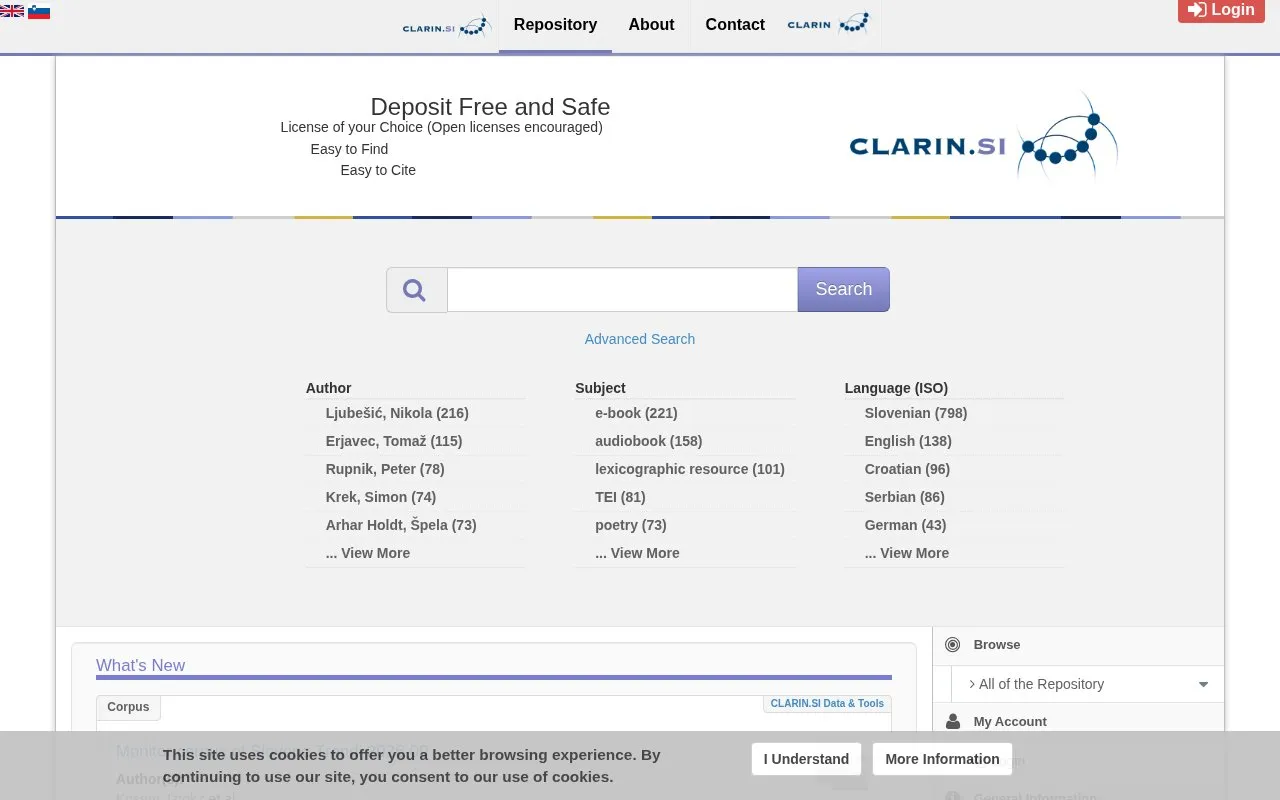
Task: Filter by author Rupnik, Peter
Action: coord(385,469)
